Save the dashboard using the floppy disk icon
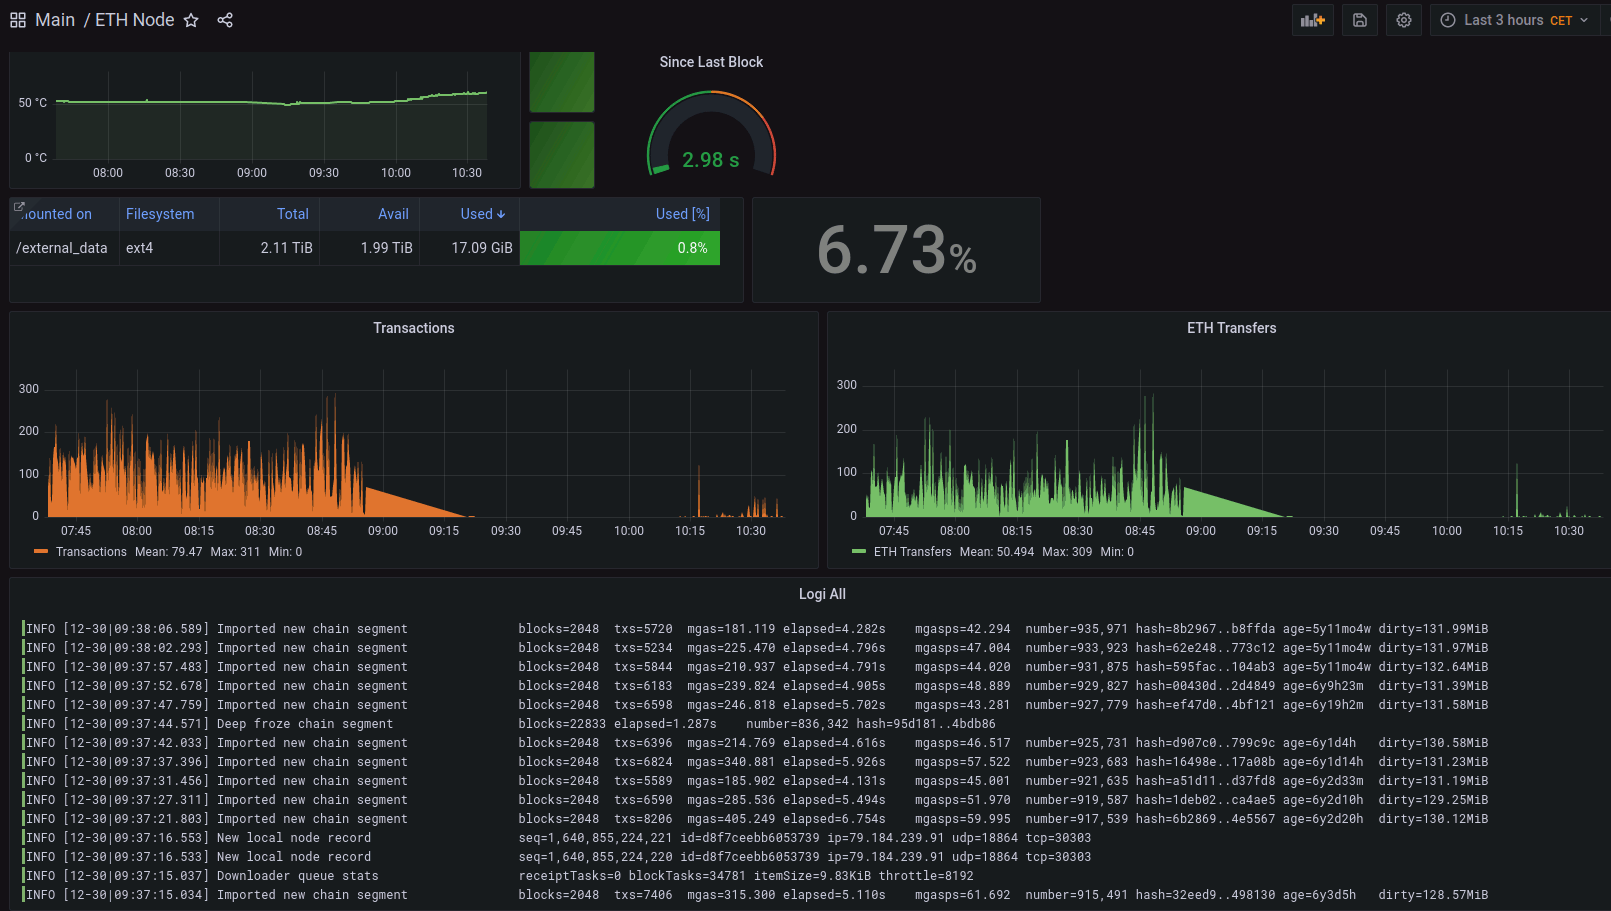1611x911 pixels. [1359, 19]
